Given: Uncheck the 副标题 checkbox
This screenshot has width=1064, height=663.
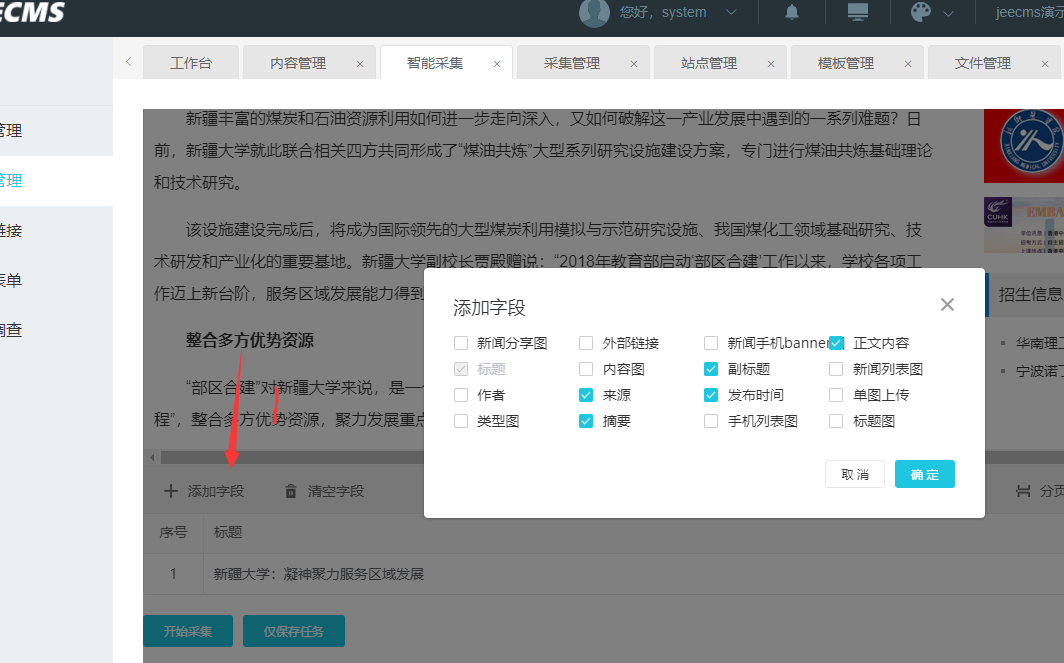Looking at the screenshot, I should [x=710, y=369].
